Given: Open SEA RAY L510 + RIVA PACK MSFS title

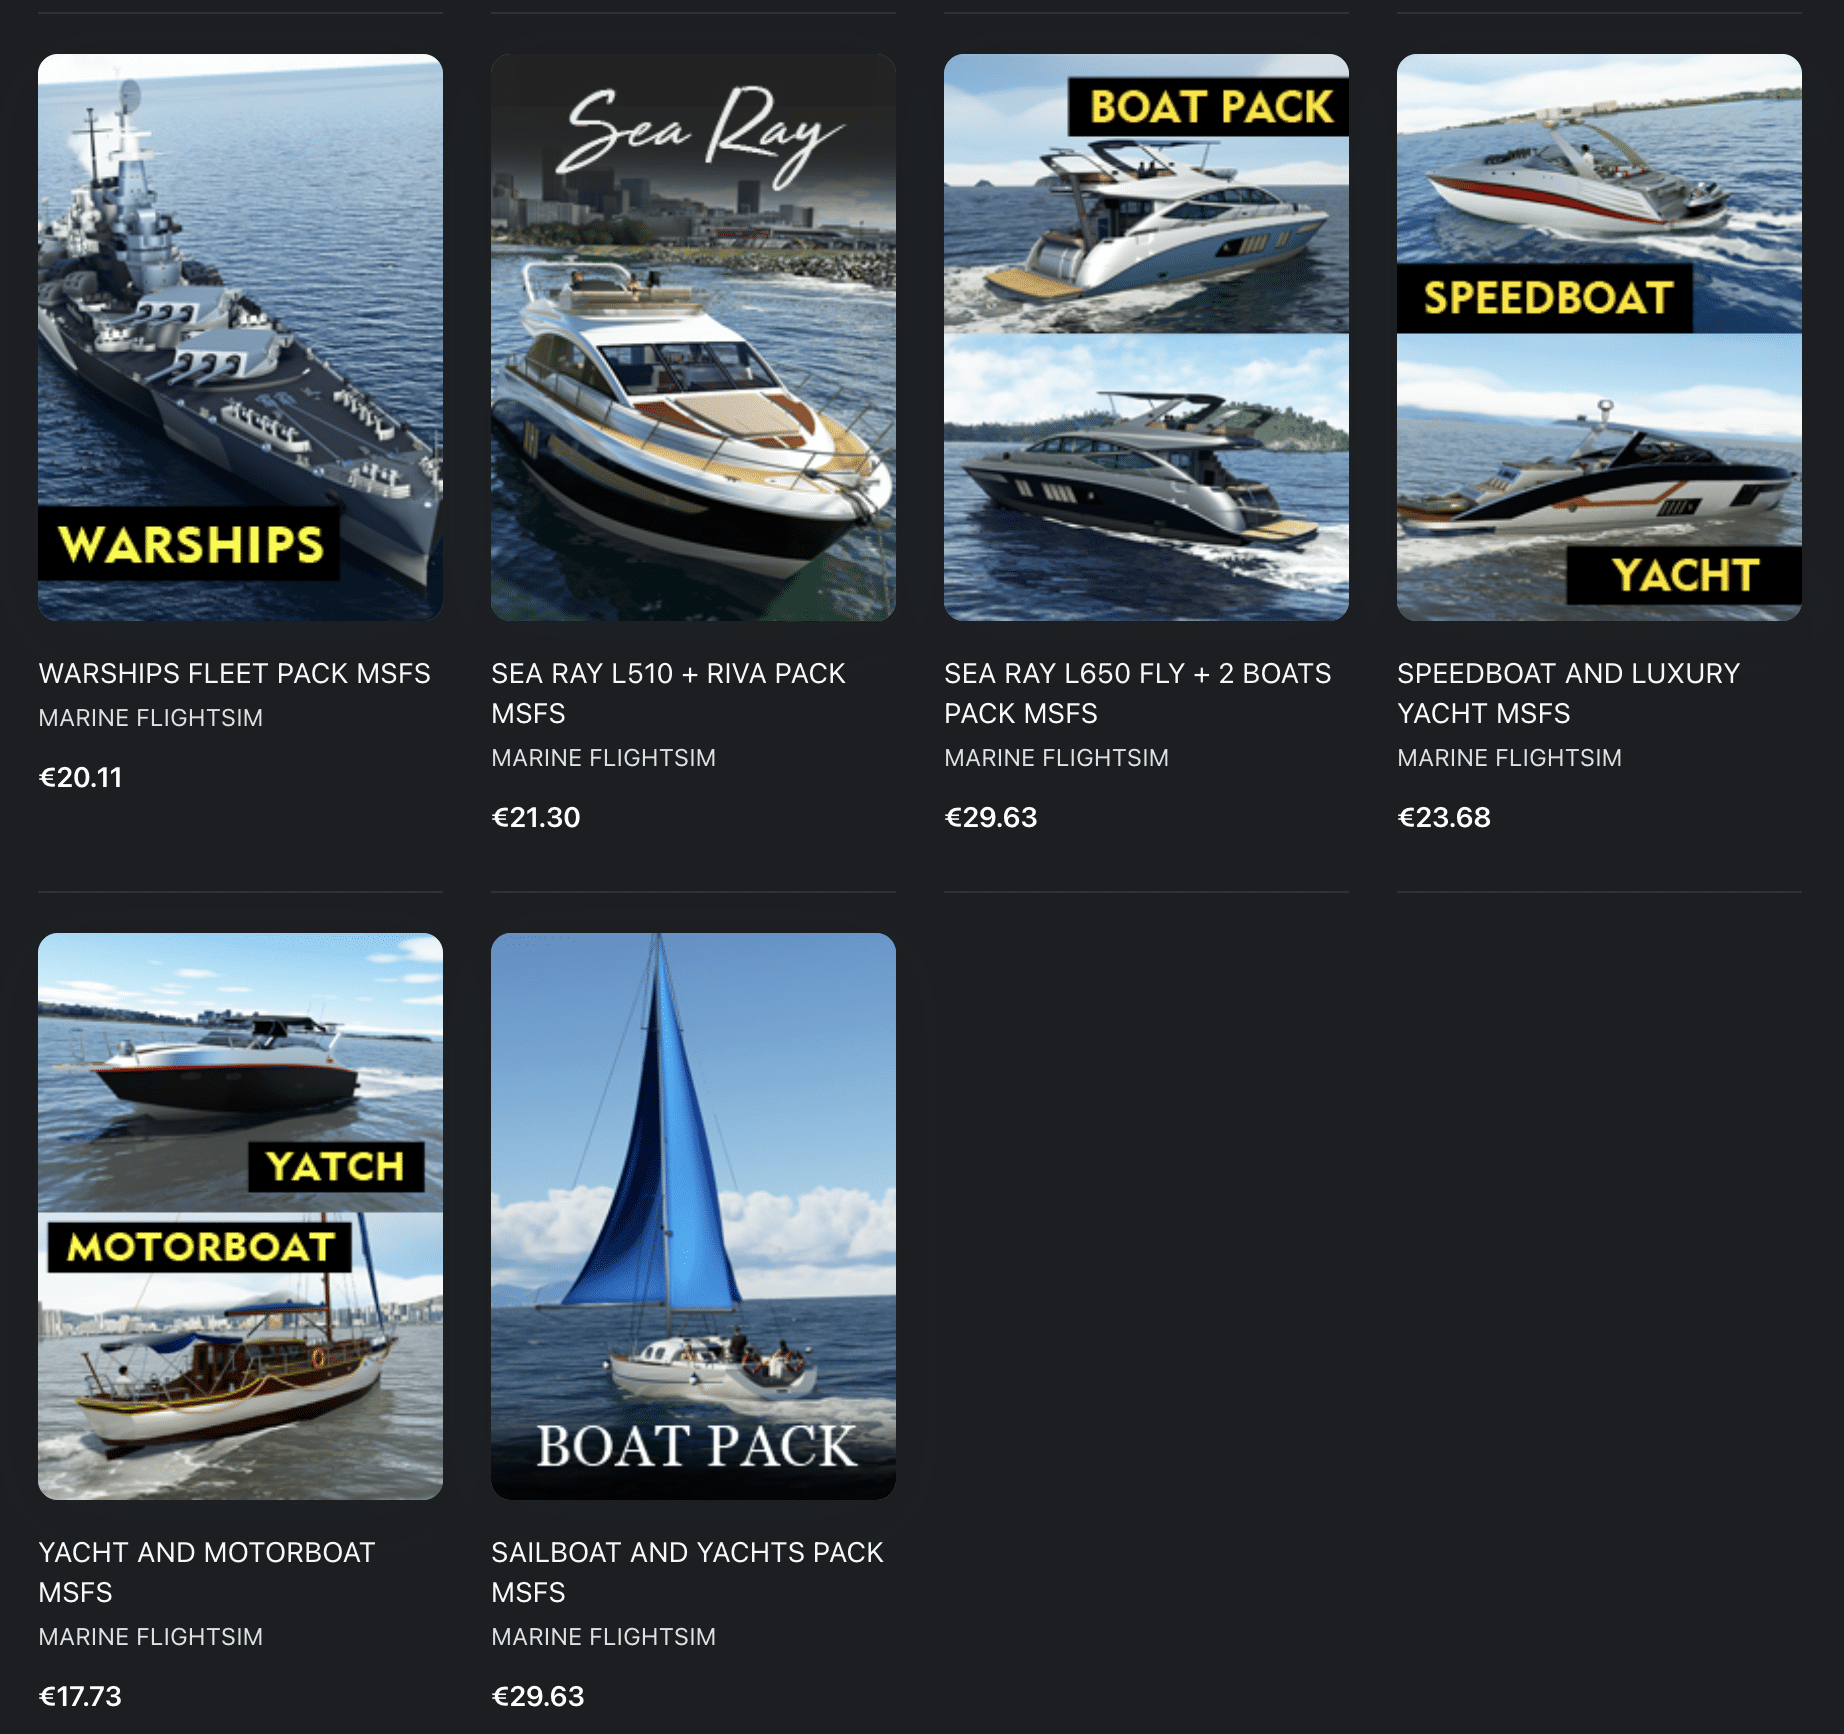Looking at the screenshot, I should (668, 693).
